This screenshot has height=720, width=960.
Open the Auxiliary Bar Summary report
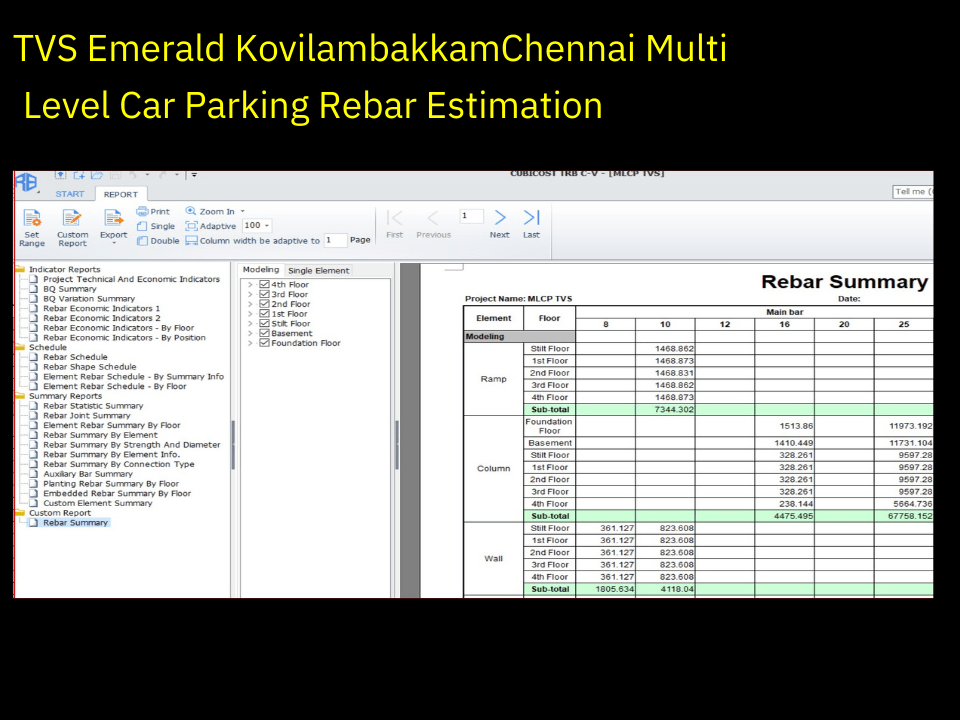88,474
